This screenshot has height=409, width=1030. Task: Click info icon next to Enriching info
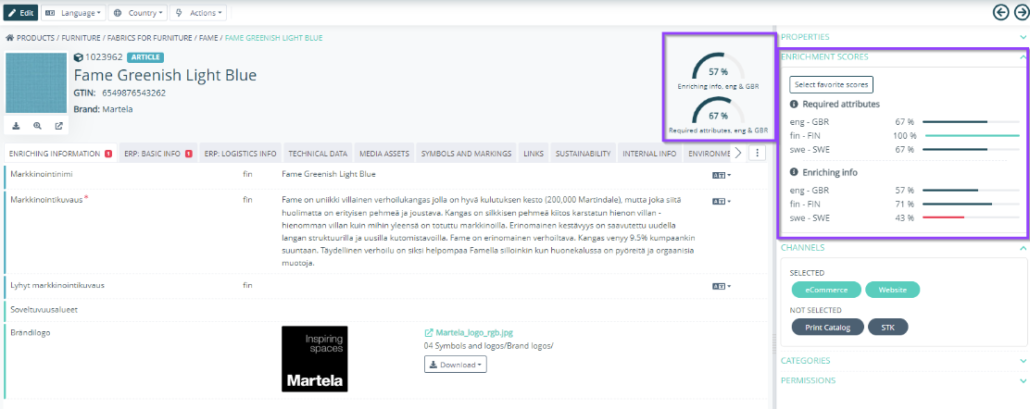(794, 173)
